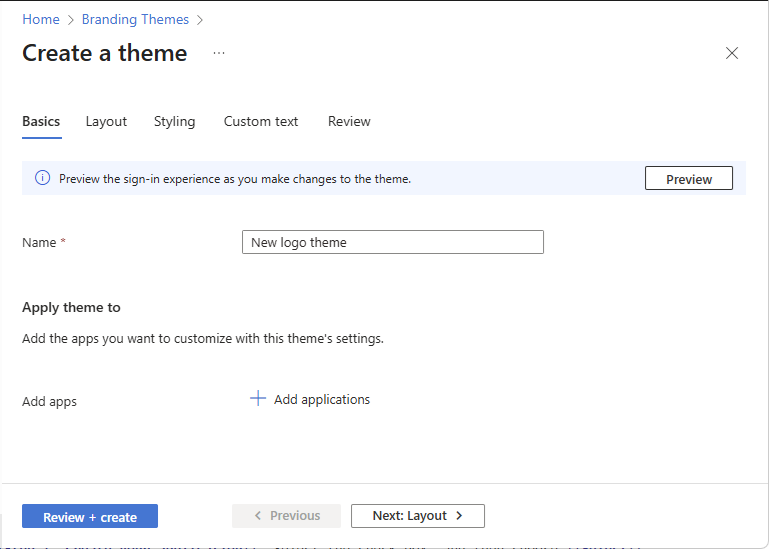Open the Branding Themes breadcrumb link

click(135, 20)
